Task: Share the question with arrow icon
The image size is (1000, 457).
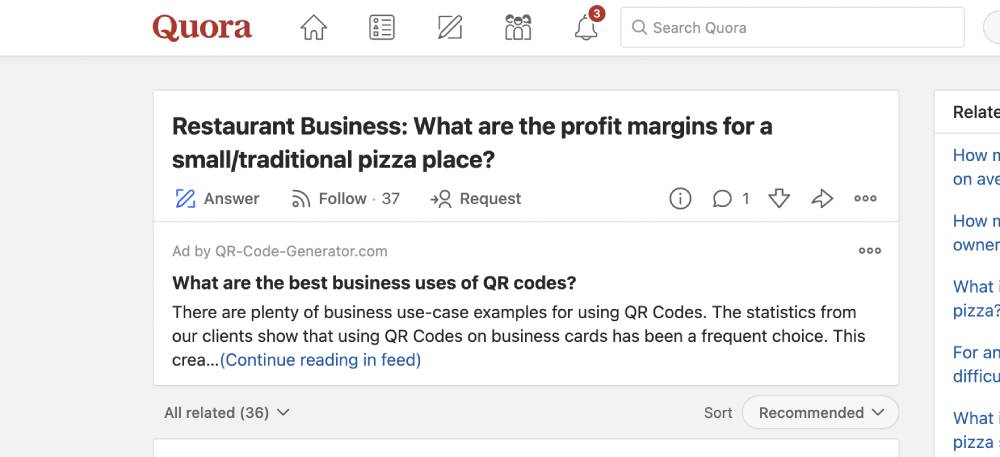Action: tap(822, 199)
